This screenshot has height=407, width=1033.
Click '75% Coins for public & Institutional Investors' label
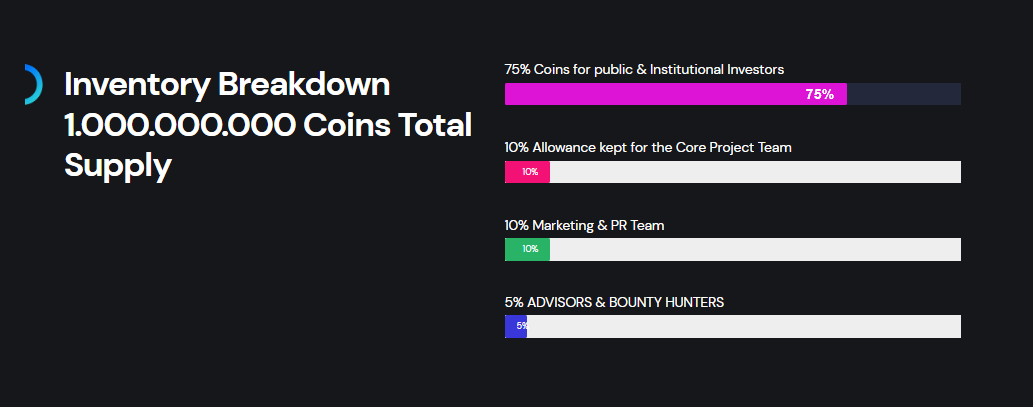coord(644,70)
